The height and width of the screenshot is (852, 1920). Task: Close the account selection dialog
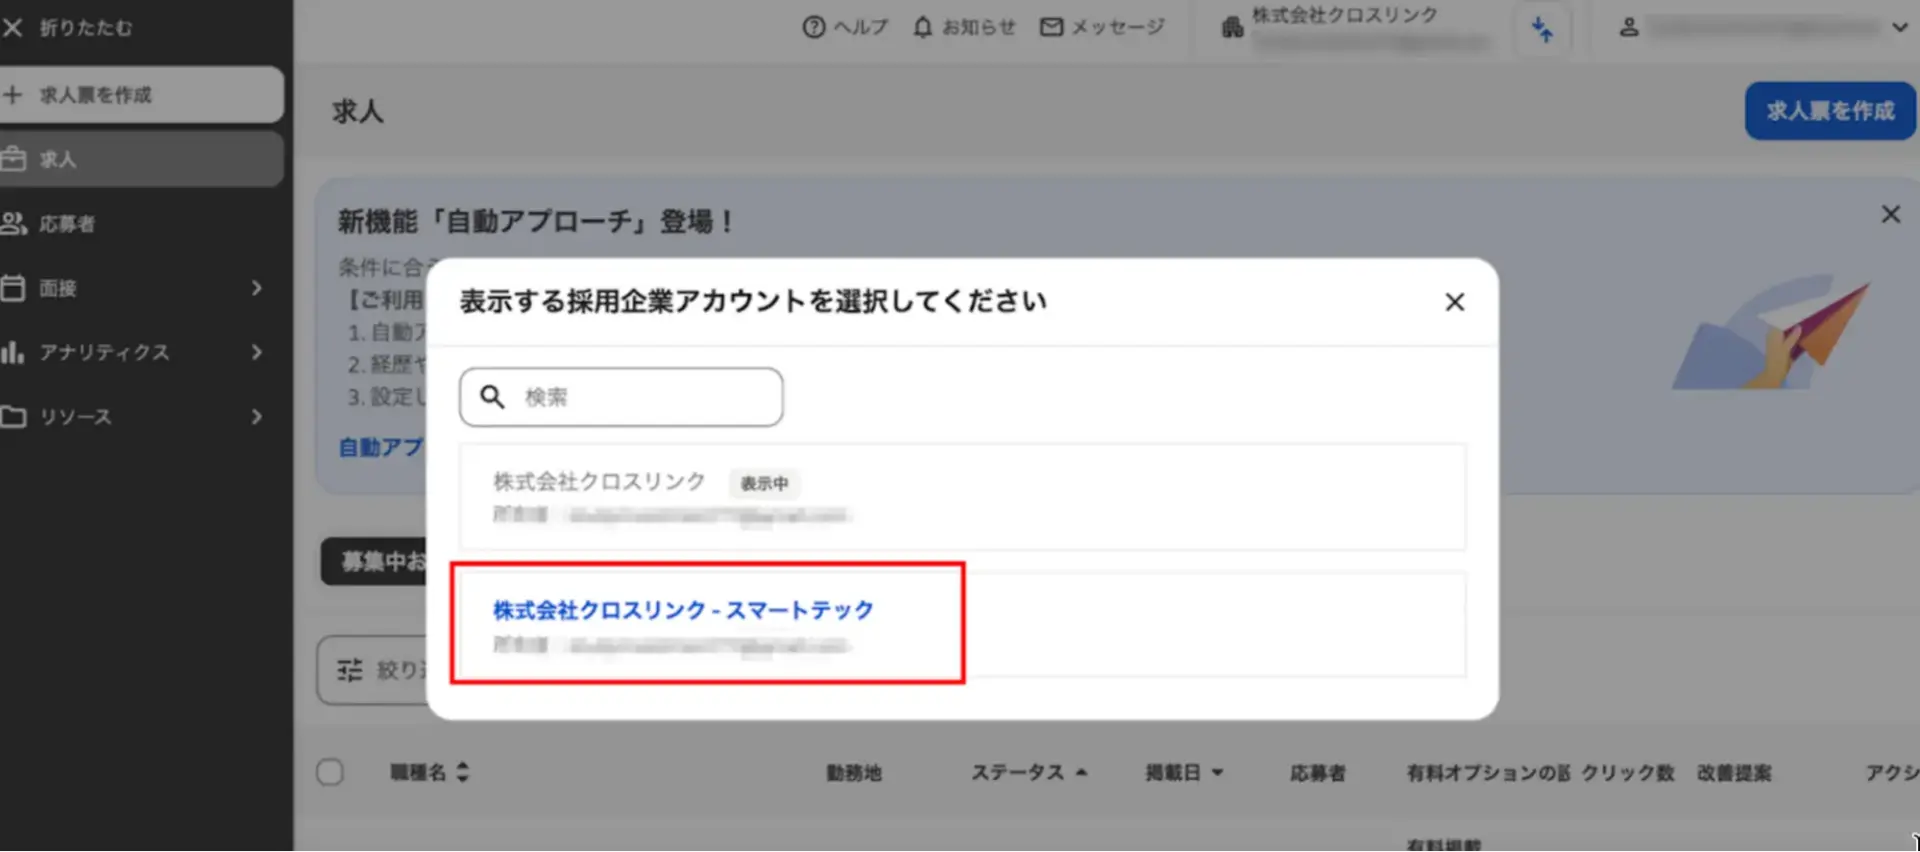(x=1454, y=302)
